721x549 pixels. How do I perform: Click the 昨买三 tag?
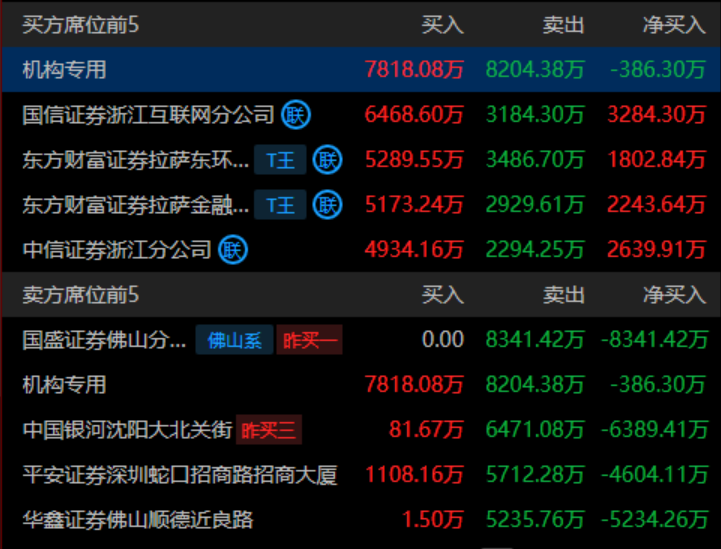269,430
